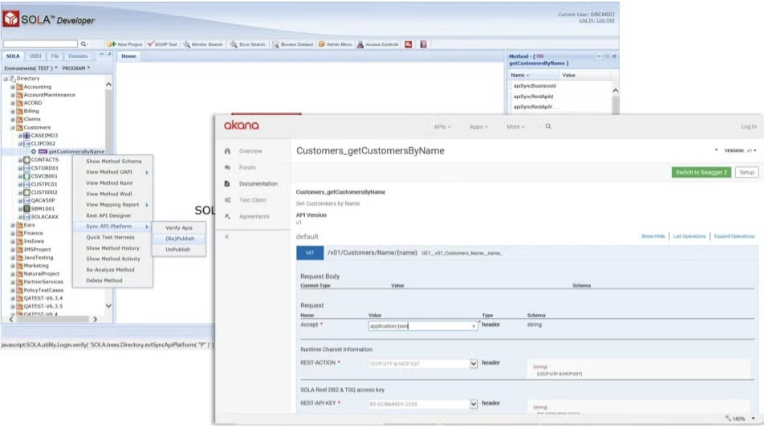Image resolution: width=764 pixels, height=428 pixels.
Task: Expand the Accounting folder node
Action: coord(13,87)
